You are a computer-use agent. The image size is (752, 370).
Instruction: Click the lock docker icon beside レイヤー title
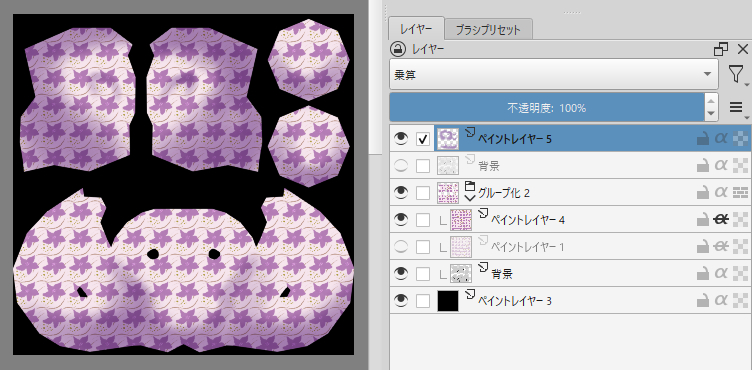tap(398, 48)
